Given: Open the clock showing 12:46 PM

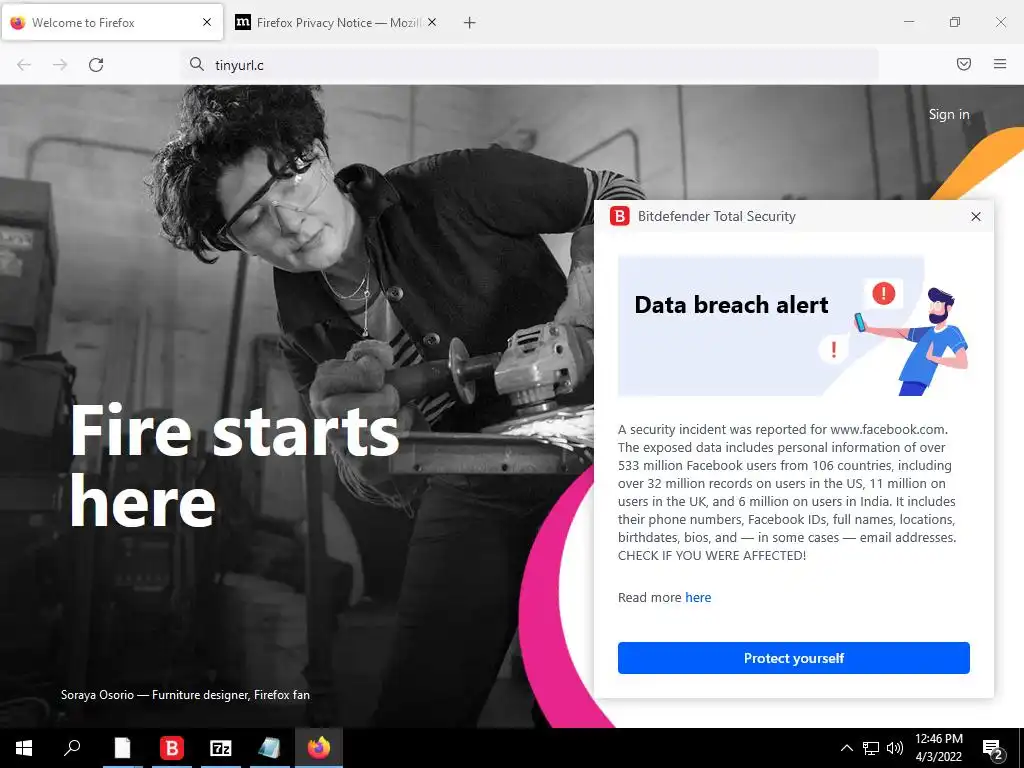Looking at the screenshot, I should coord(938,748).
